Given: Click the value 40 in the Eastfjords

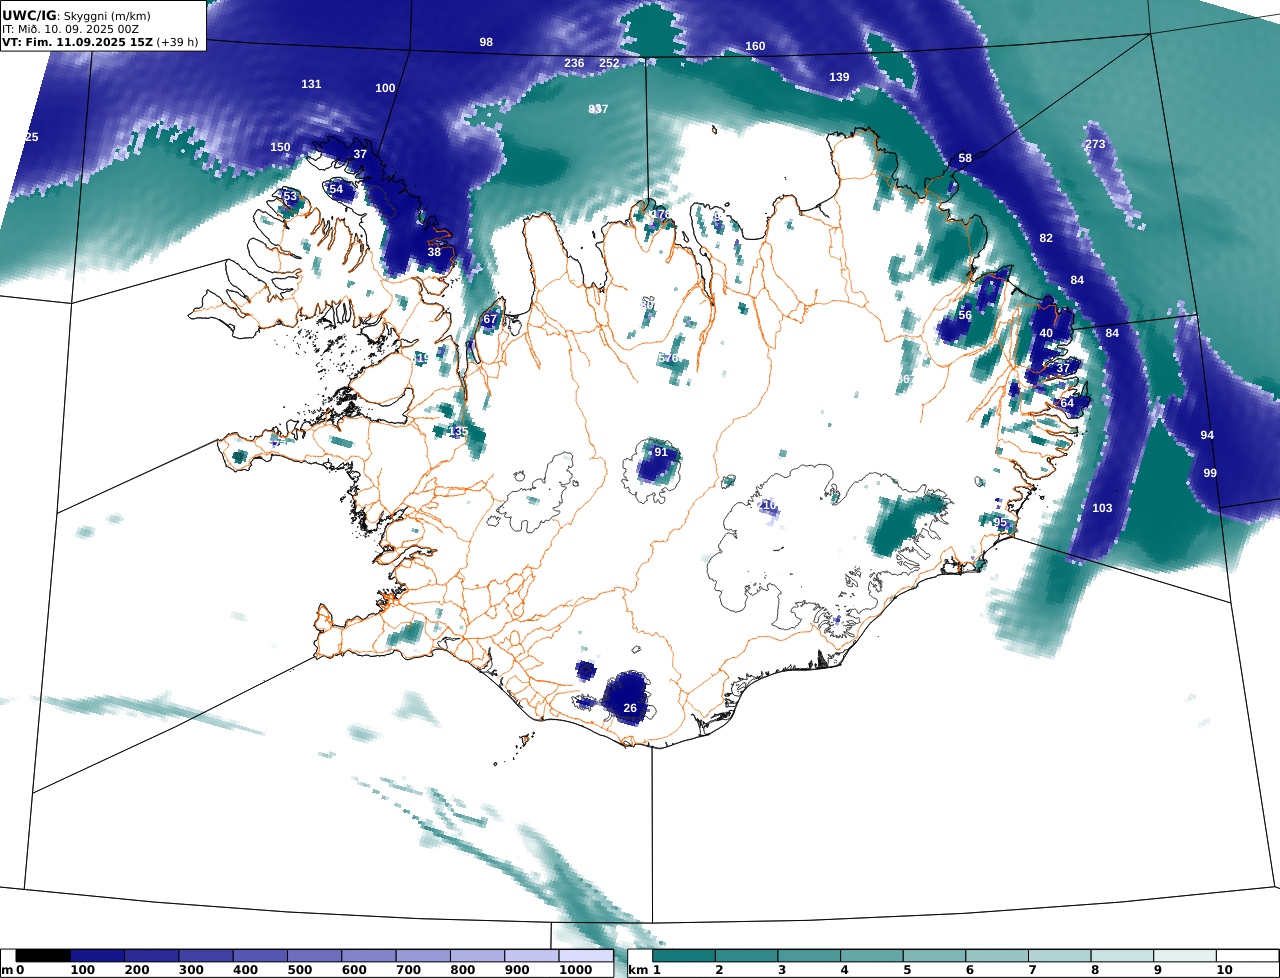Looking at the screenshot, I should tap(1046, 333).
